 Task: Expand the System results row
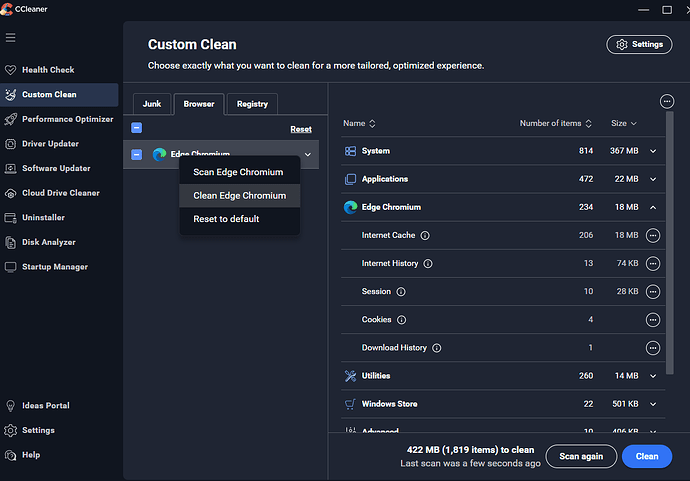[x=653, y=151]
